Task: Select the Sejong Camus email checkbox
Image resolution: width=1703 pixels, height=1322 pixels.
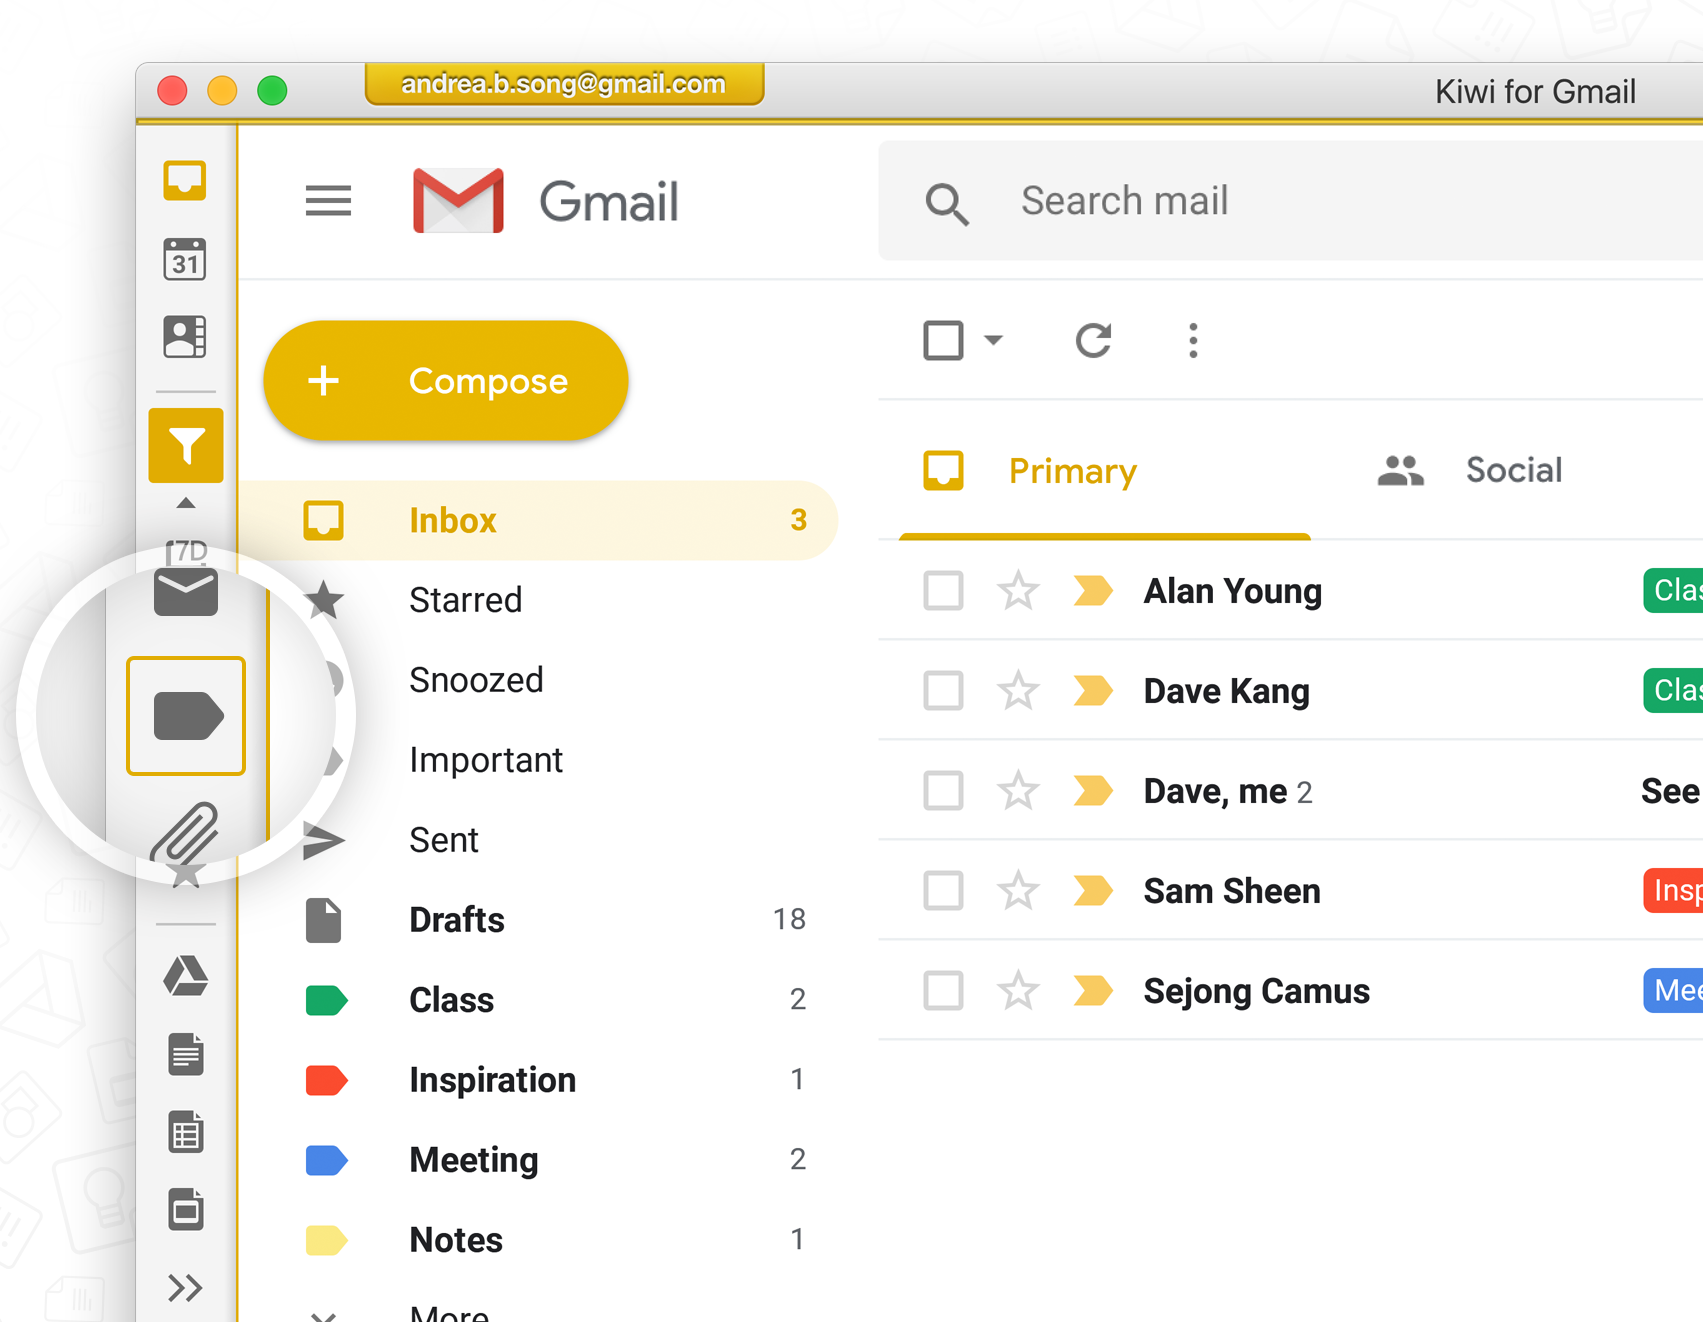Action: pyautogui.click(x=943, y=991)
